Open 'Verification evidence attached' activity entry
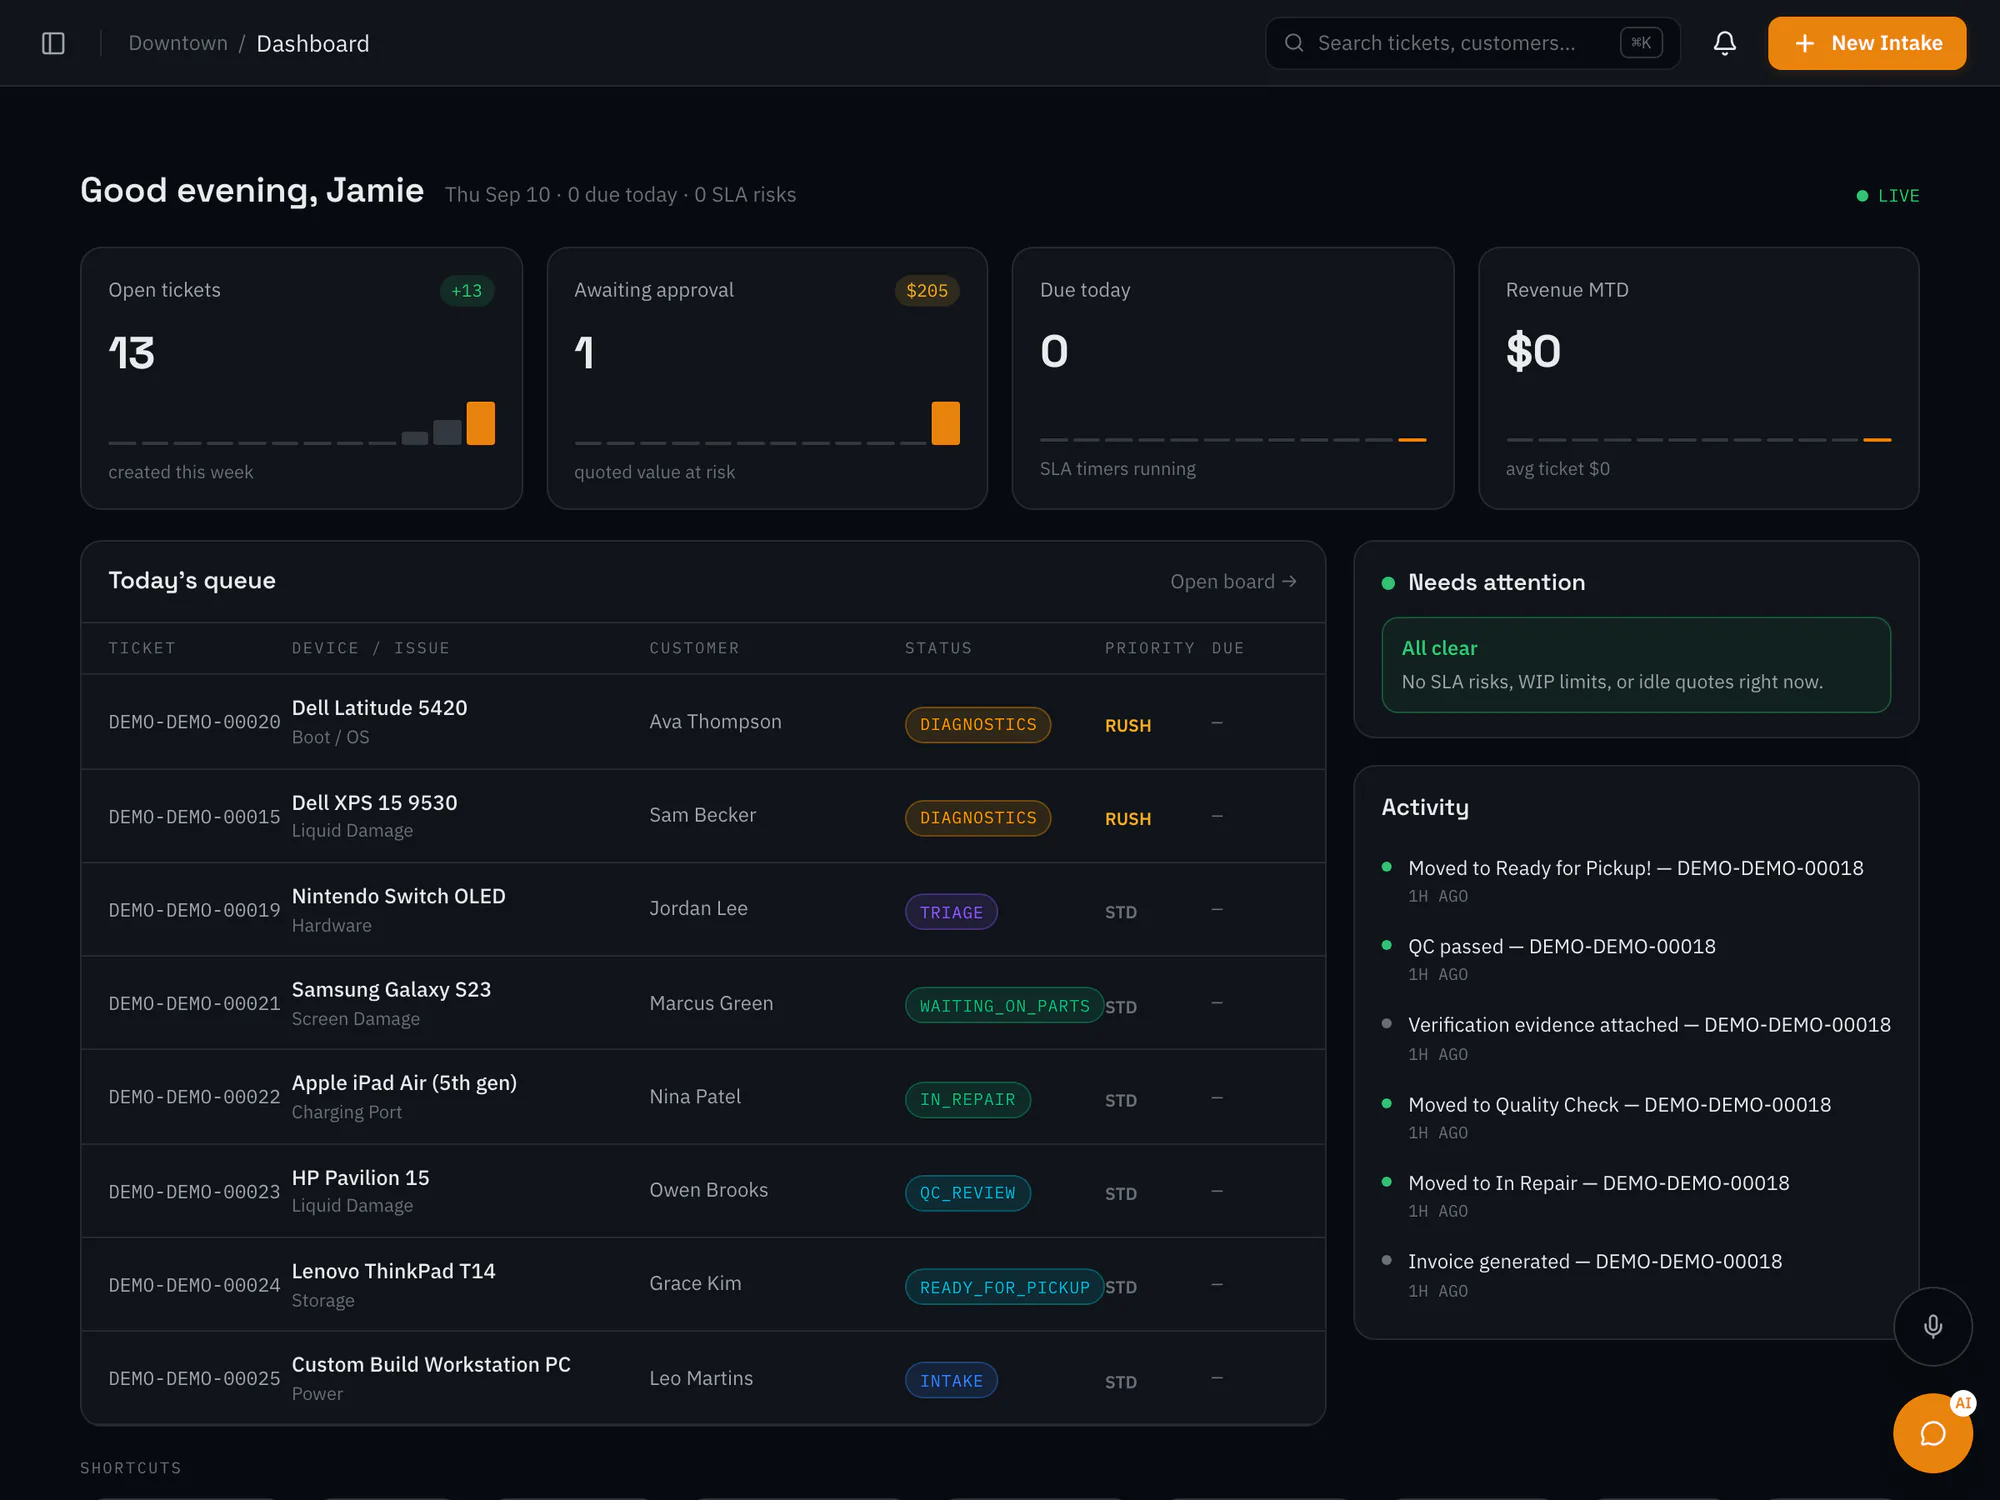This screenshot has height=1500, width=2000. tap(1635, 1038)
